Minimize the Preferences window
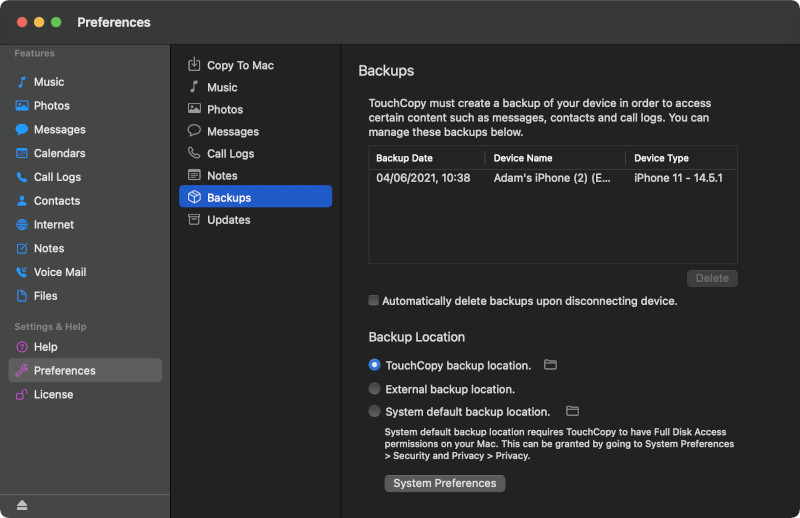This screenshot has height=518, width=800. tap(39, 22)
